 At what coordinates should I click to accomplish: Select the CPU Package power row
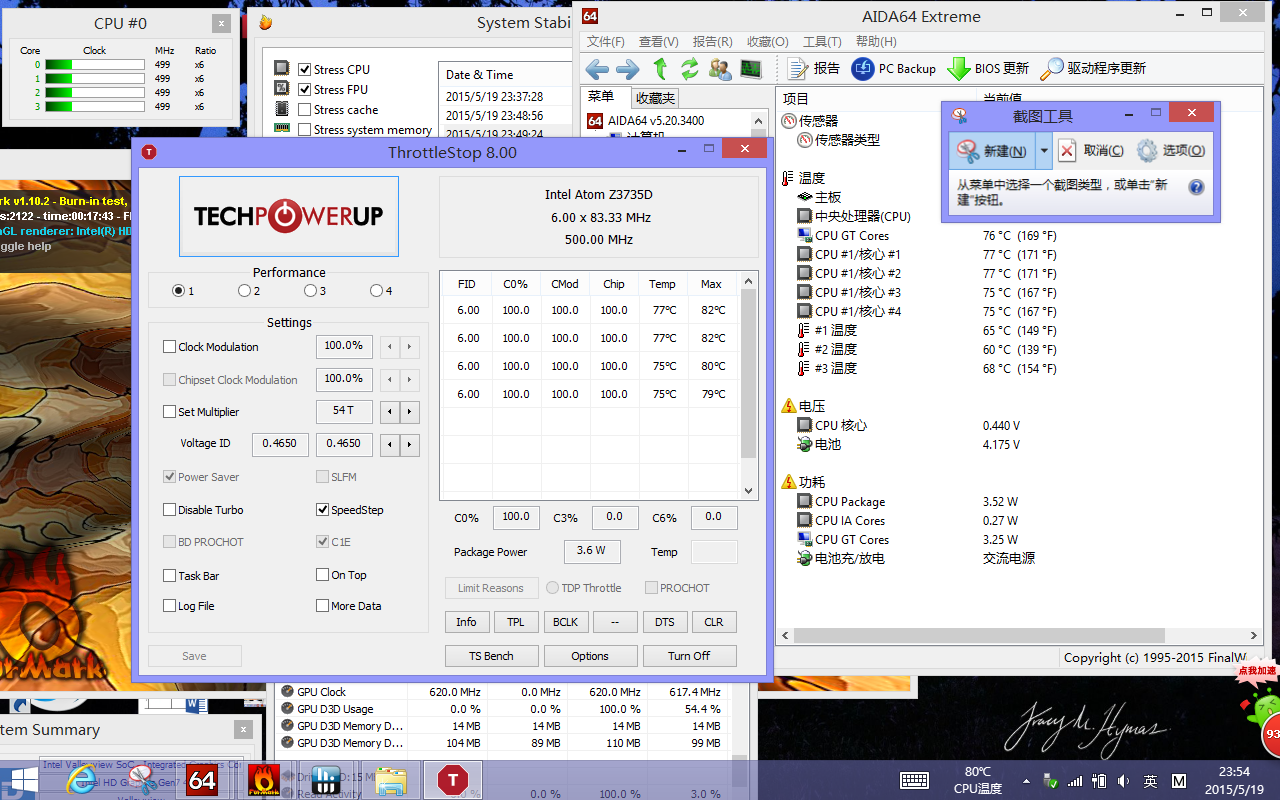tap(841, 502)
